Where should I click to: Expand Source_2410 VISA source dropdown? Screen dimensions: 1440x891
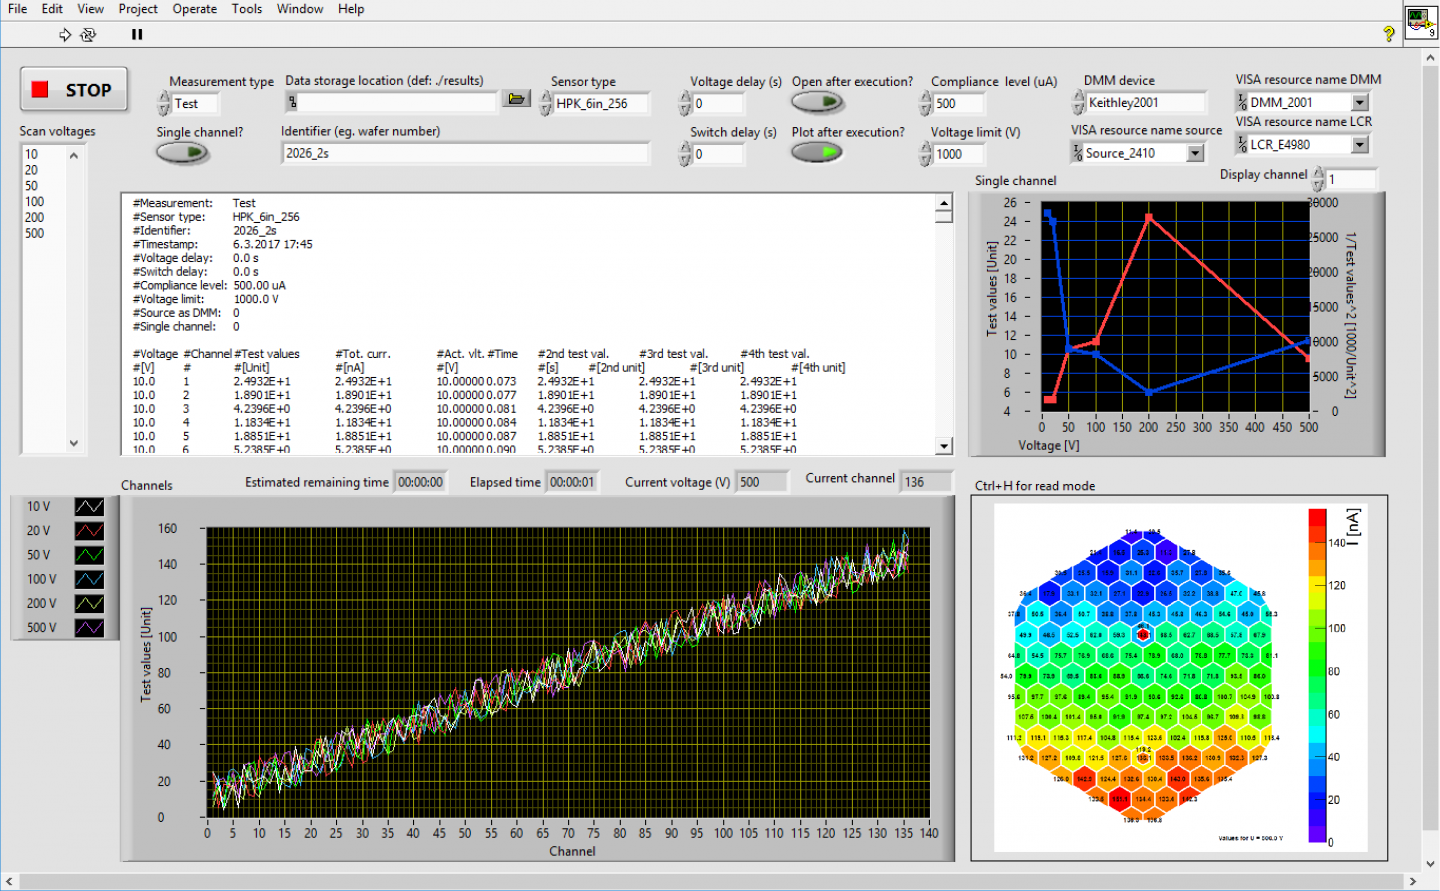tap(1195, 153)
